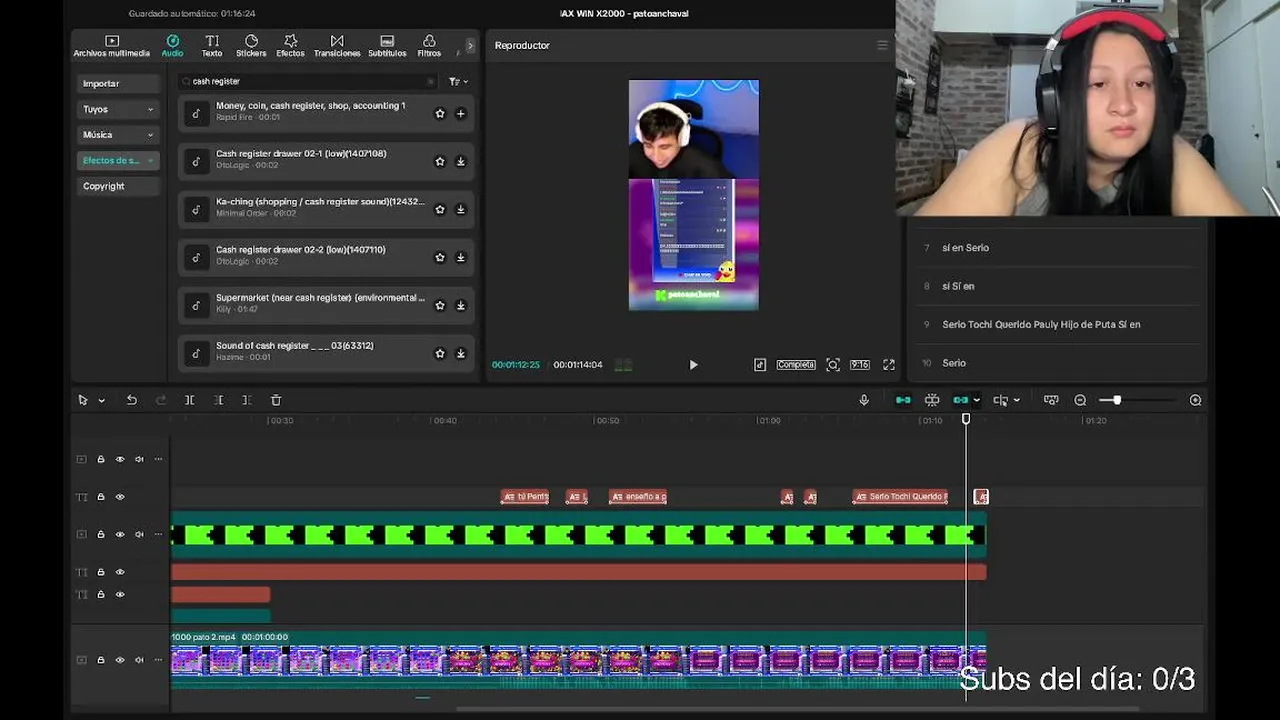Open the Completa preview quality dropdown
The width and height of the screenshot is (1280, 720).
796,365
